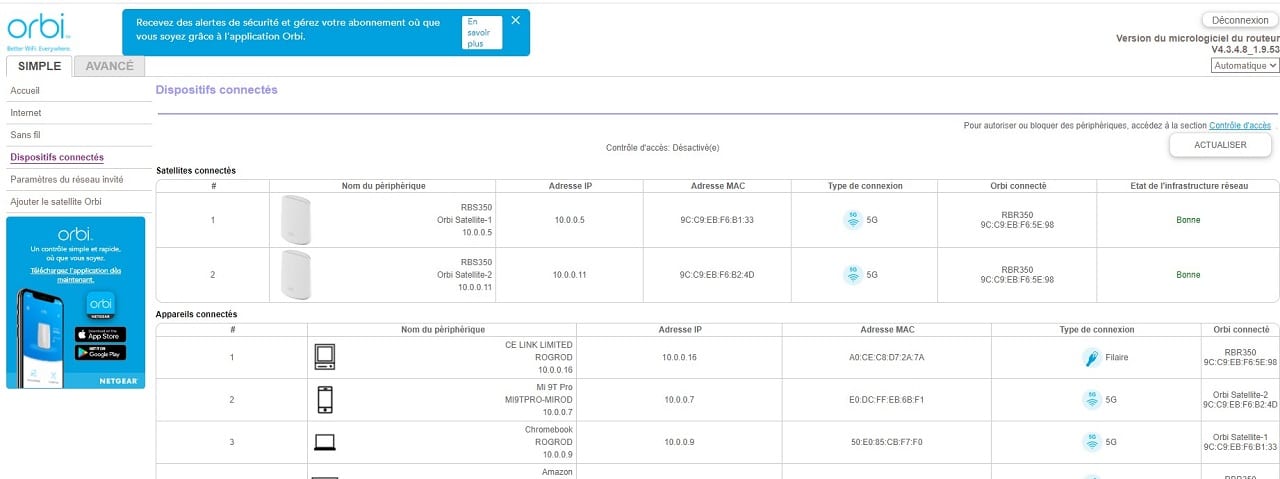Screen dimensions: 1280x479
Task: Click the 5G wifi icon for Satellite-1
Action: (x=852, y=220)
